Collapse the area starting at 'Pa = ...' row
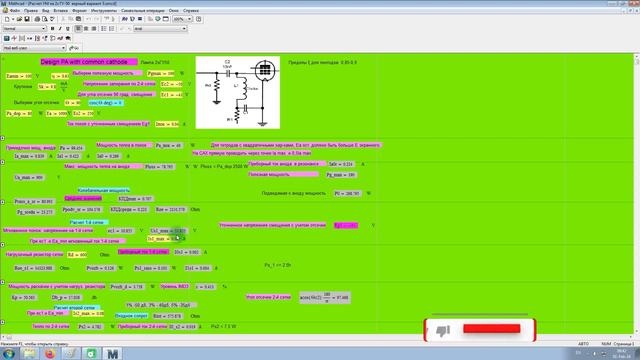Image resolution: width=640 pixels, height=360 pixels. click(x=2, y=138)
